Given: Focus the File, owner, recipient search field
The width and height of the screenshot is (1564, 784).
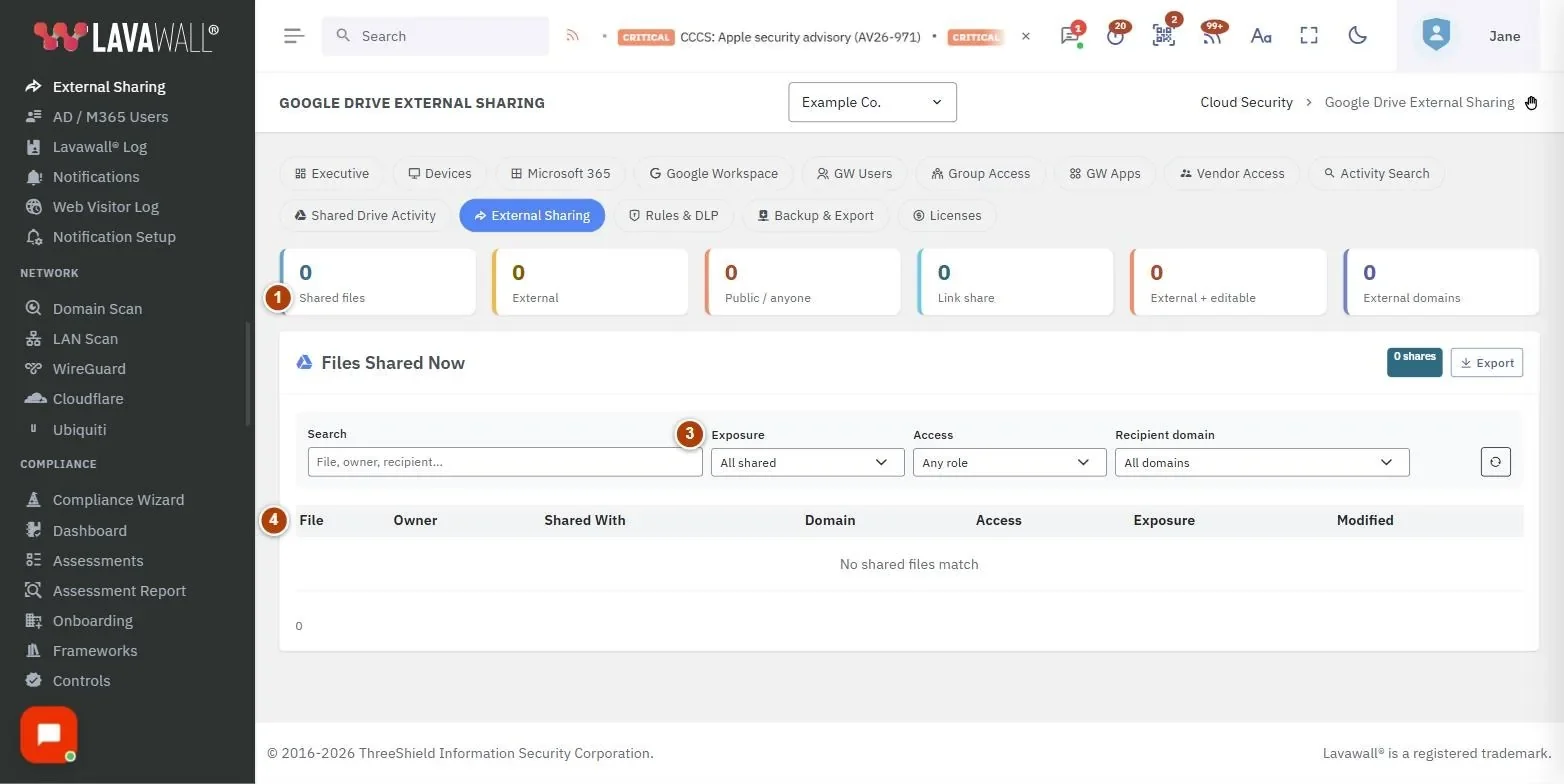Looking at the screenshot, I should (505, 462).
